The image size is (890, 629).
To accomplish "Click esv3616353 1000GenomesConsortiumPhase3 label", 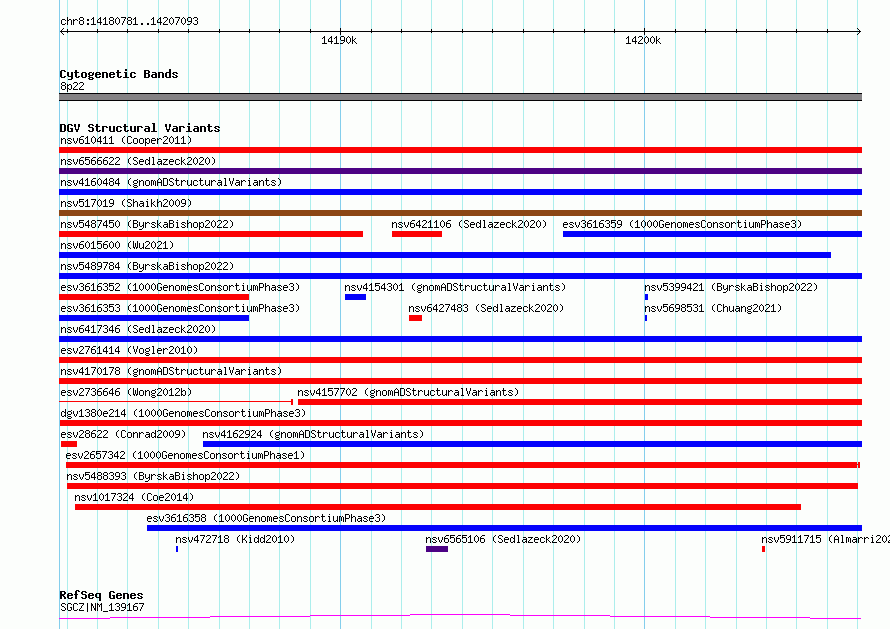I will pos(180,308).
